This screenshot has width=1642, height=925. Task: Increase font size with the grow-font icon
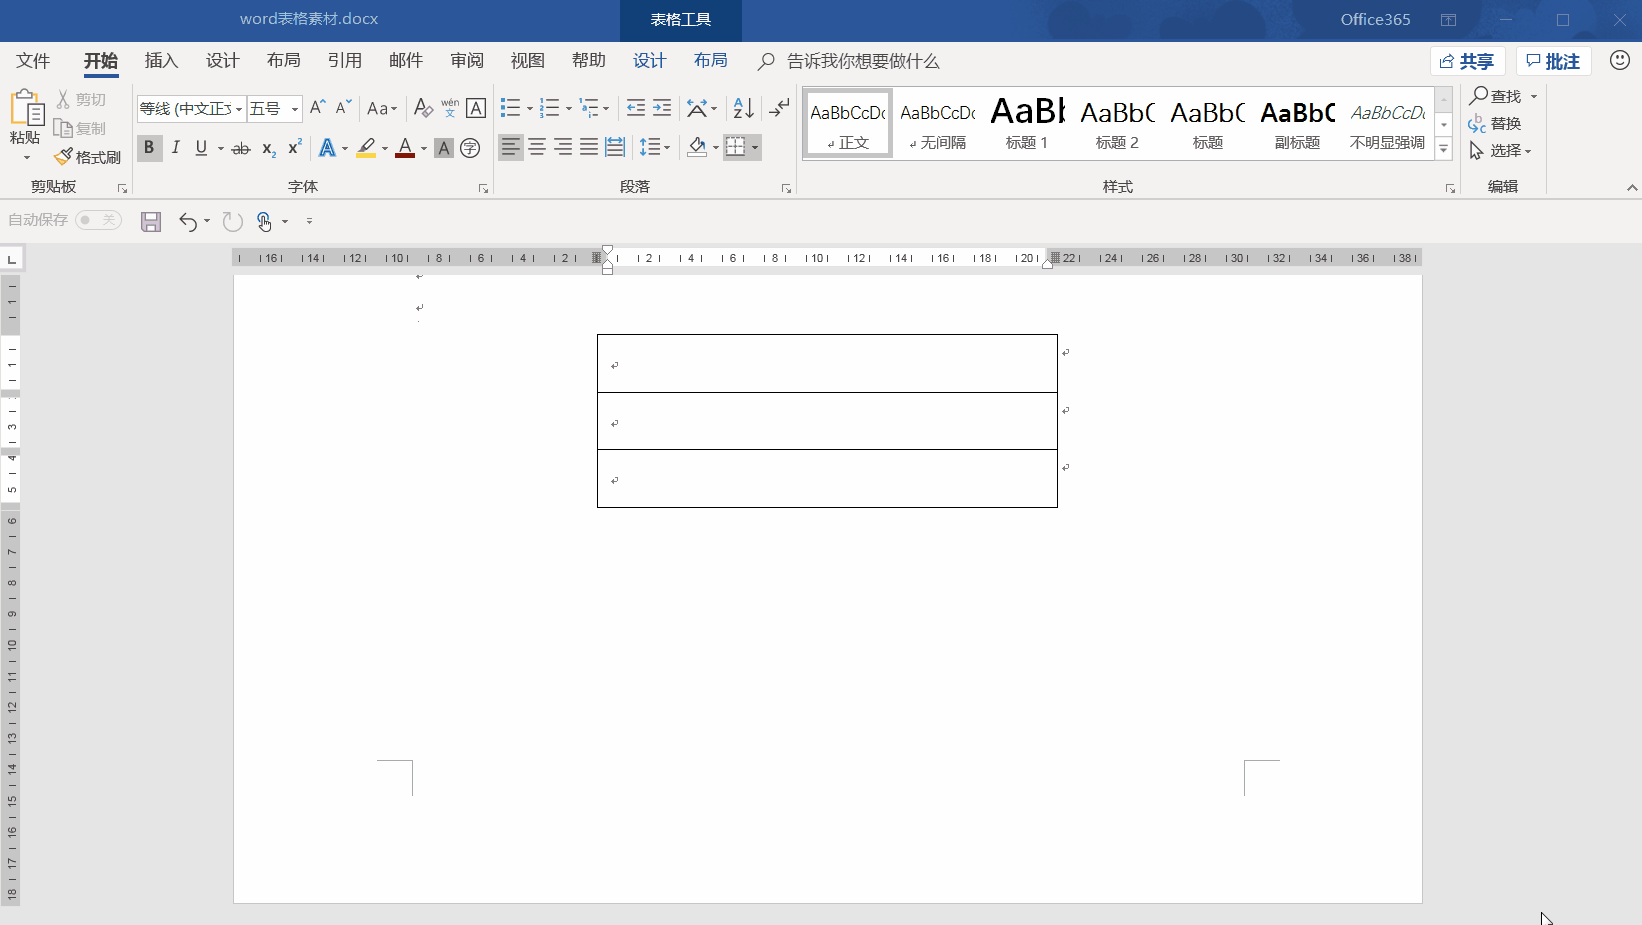coord(318,107)
